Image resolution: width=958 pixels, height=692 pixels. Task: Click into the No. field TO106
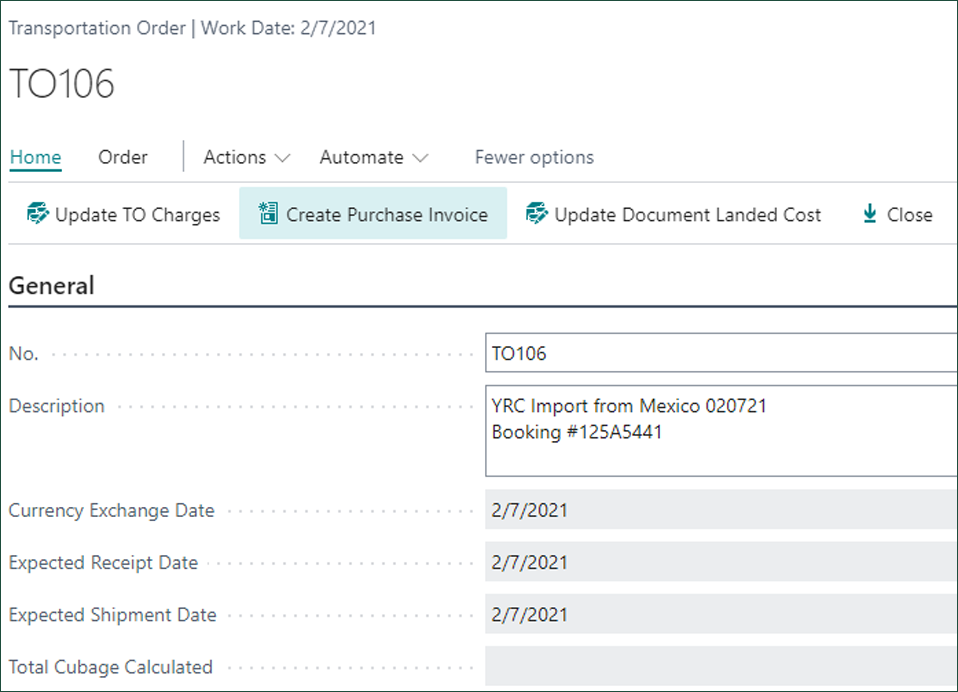[721, 353]
